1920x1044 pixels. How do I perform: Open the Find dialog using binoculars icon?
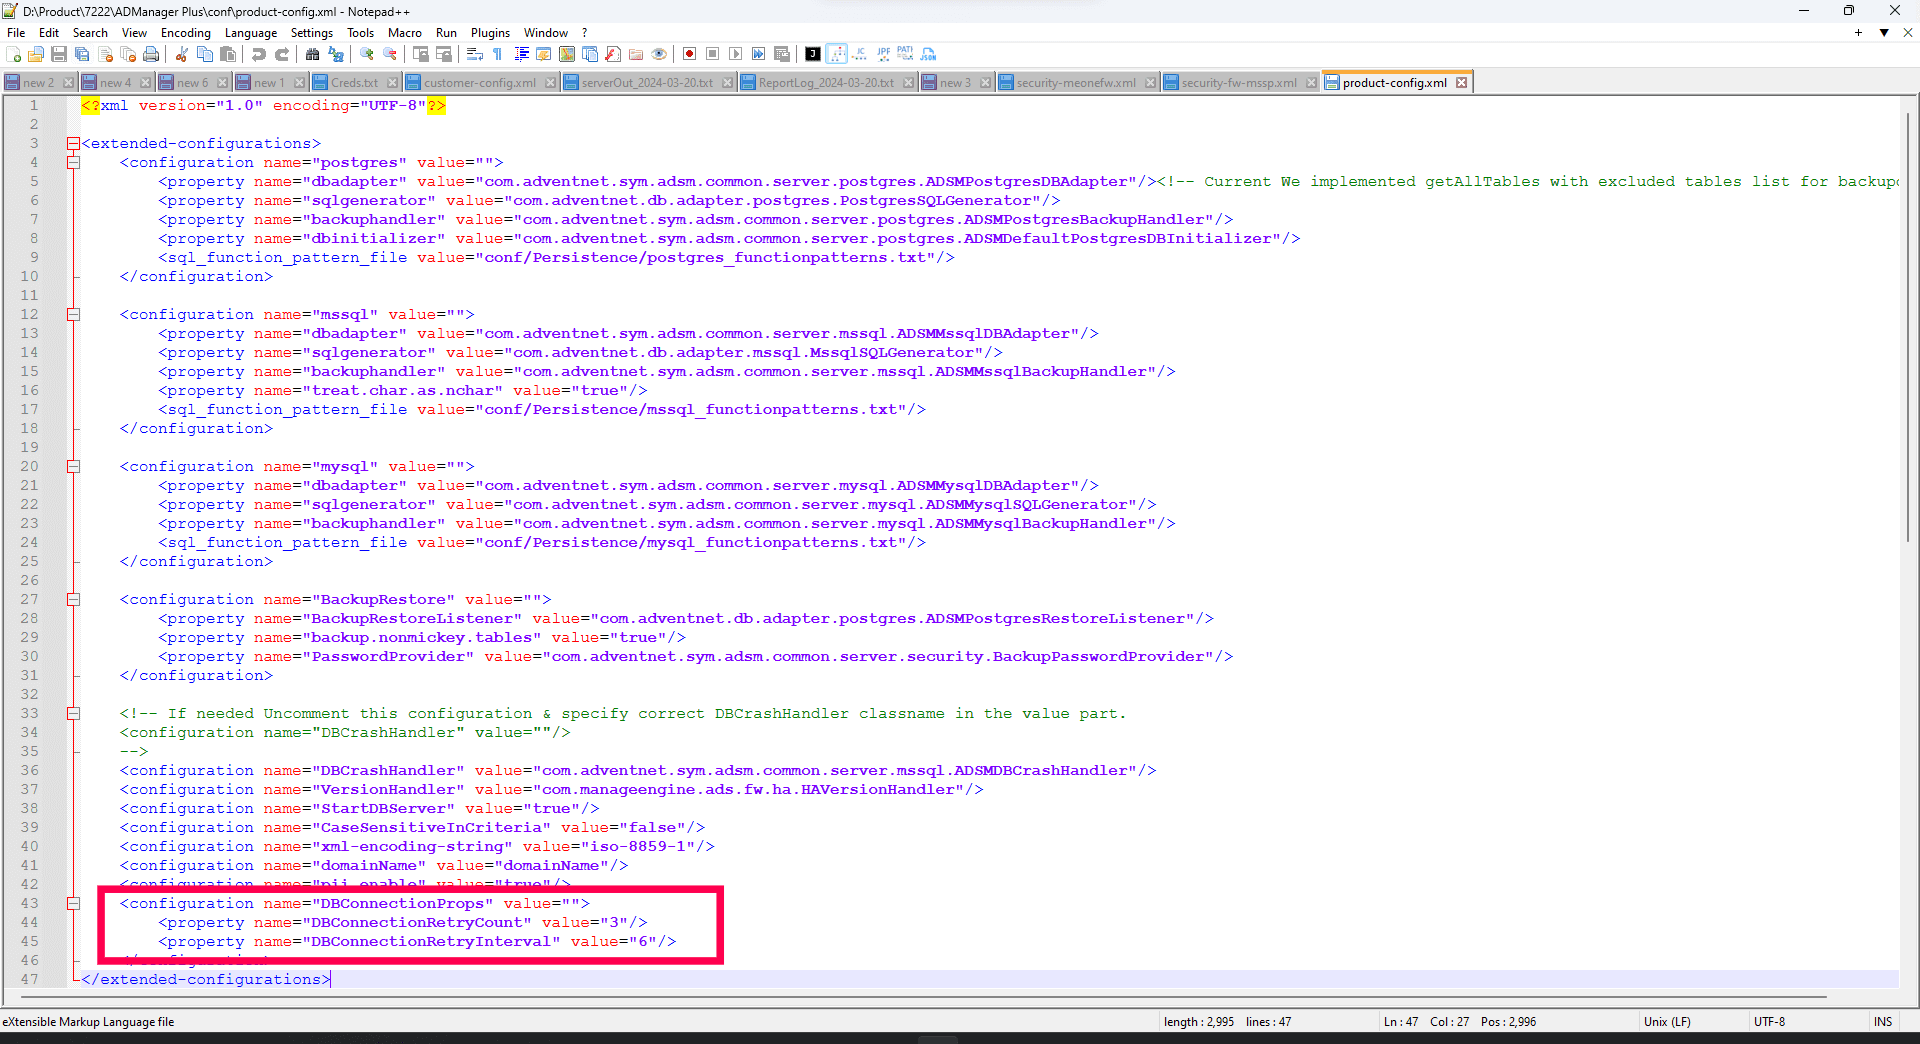pyautogui.click(x=313, y=54)
